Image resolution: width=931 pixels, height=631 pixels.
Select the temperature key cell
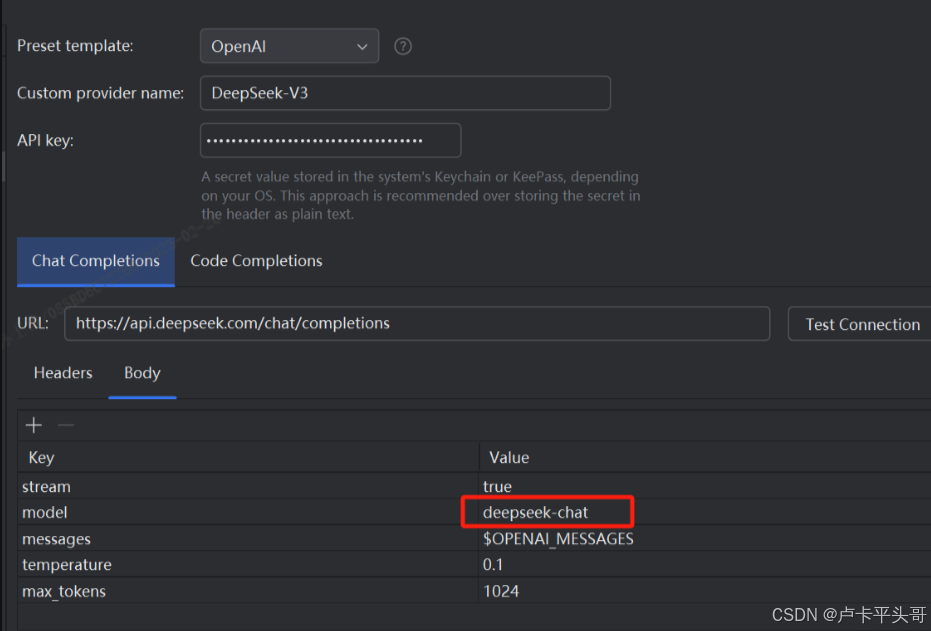click(x=248, y=565)
